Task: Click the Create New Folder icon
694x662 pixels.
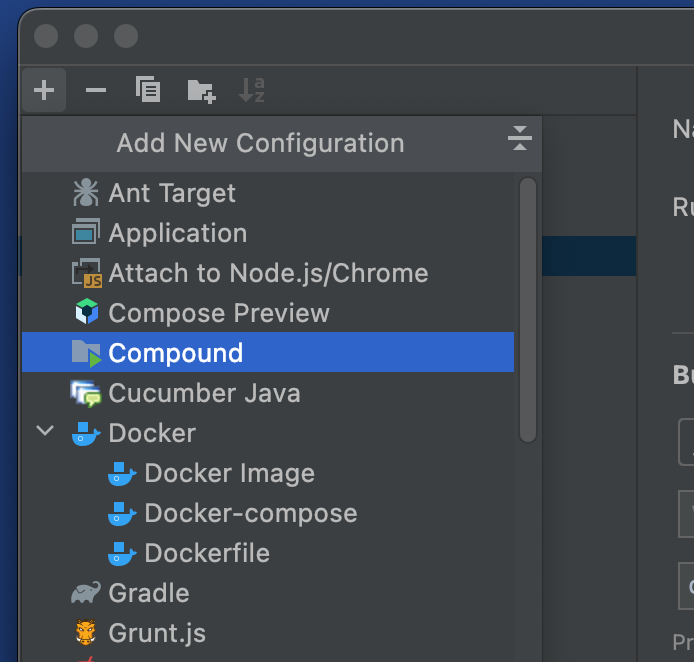Action: coord(201,91)
